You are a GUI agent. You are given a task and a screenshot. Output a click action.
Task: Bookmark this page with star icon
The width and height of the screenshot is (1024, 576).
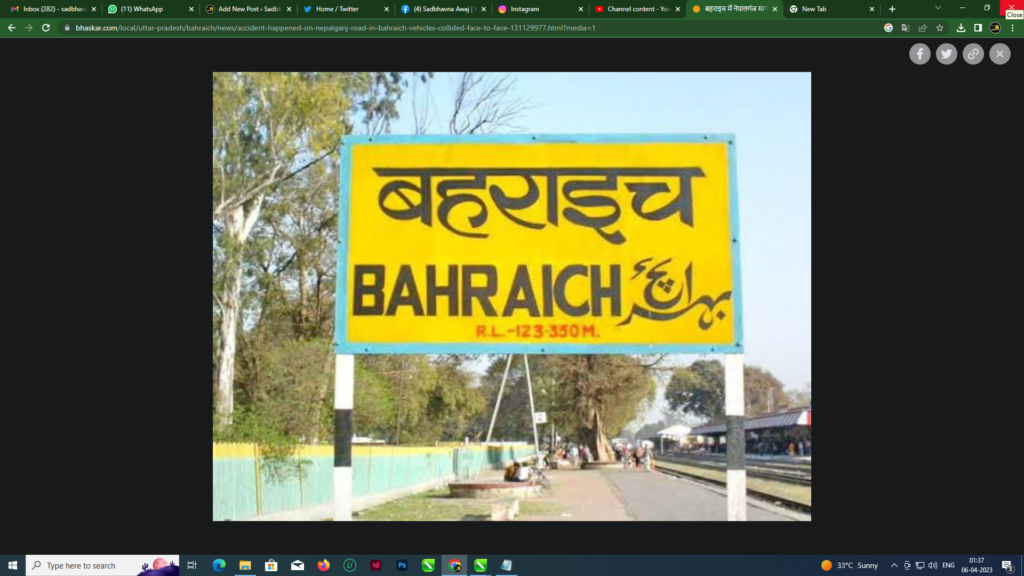939,28
